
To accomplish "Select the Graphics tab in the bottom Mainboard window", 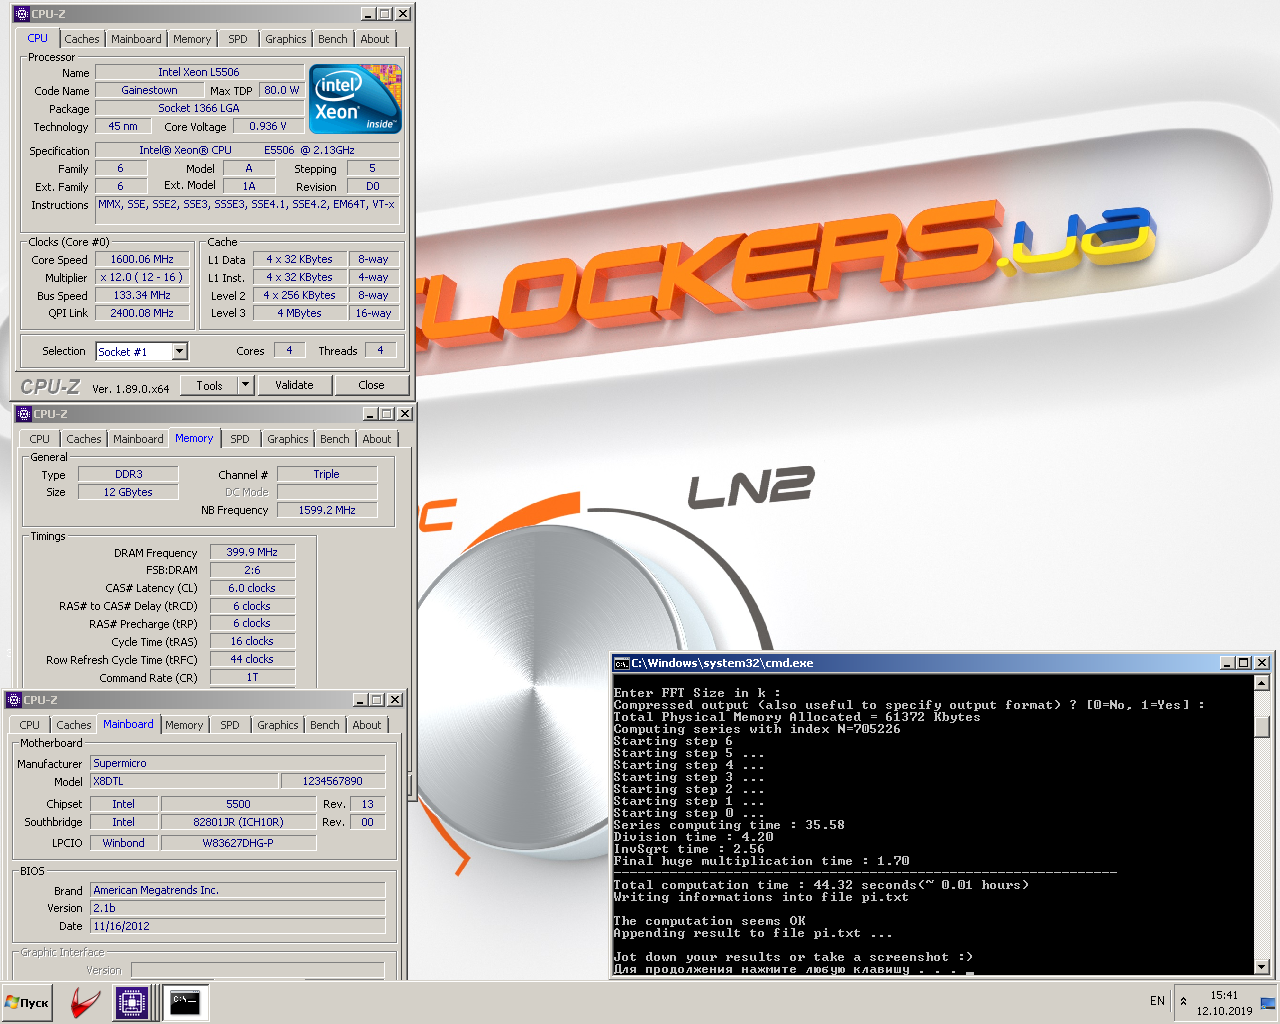I will click(278, 725).
